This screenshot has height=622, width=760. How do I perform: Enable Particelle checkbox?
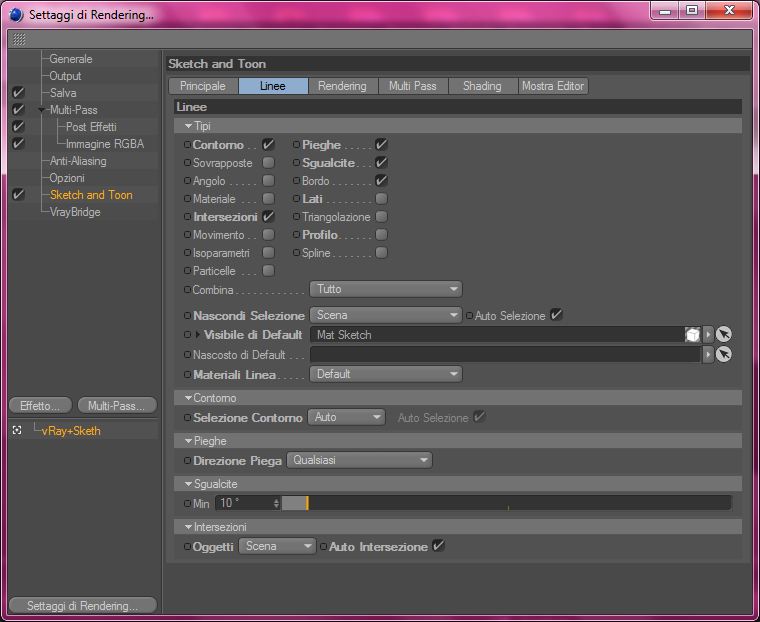268,270
